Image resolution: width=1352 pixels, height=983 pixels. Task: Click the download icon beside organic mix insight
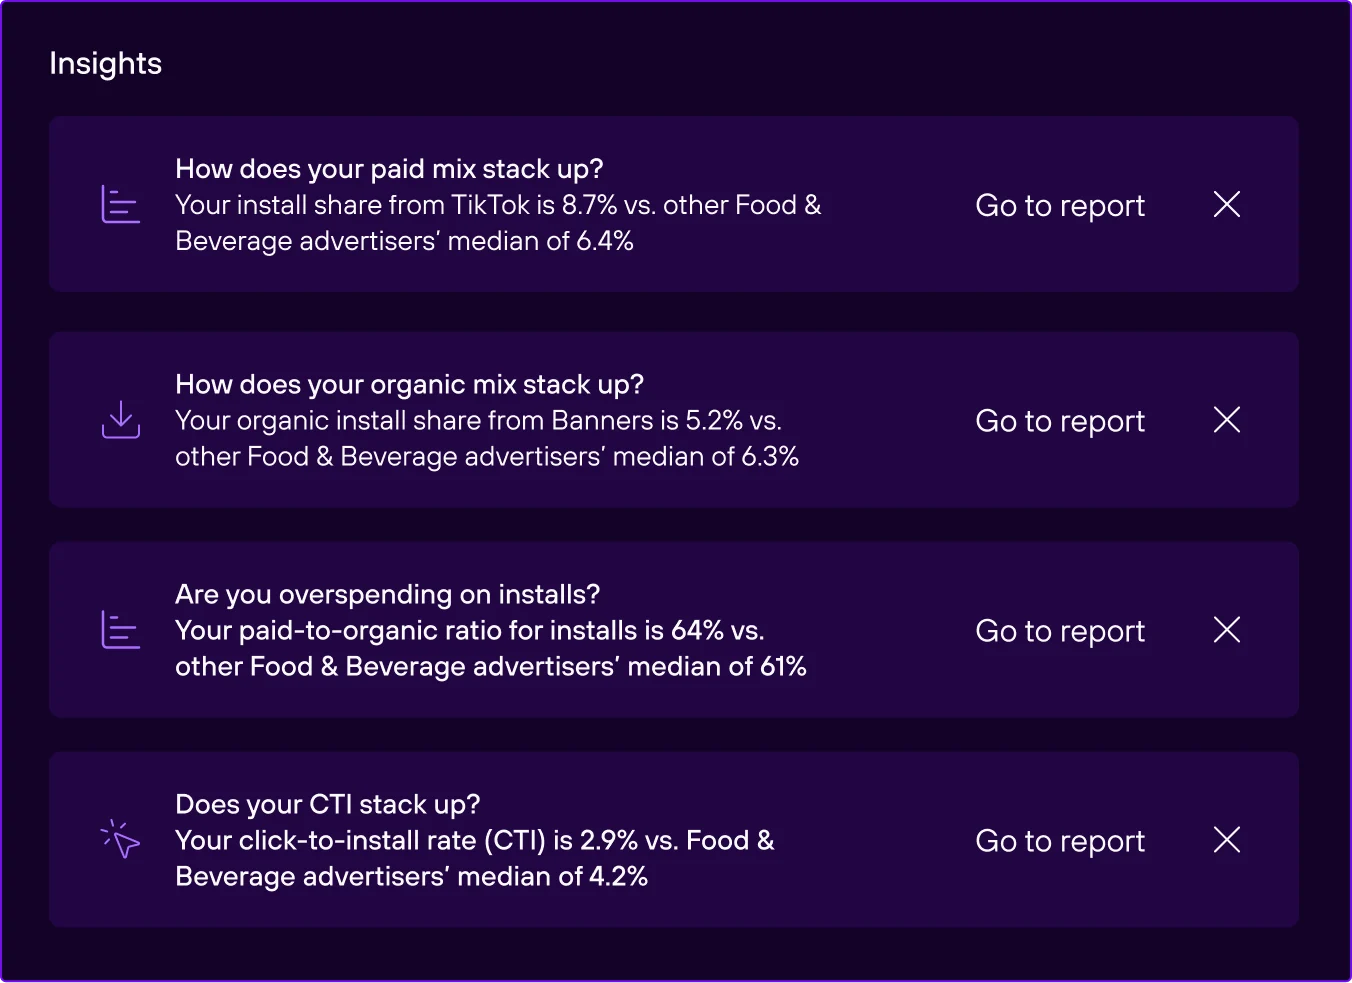[120, 420]
